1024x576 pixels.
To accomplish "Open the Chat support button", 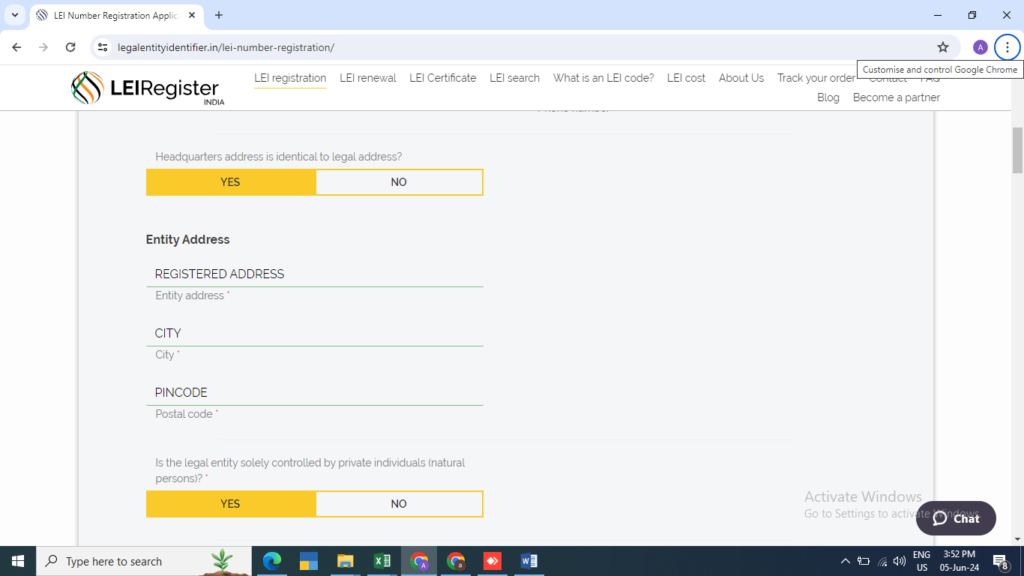I will [x=956, y=518].
